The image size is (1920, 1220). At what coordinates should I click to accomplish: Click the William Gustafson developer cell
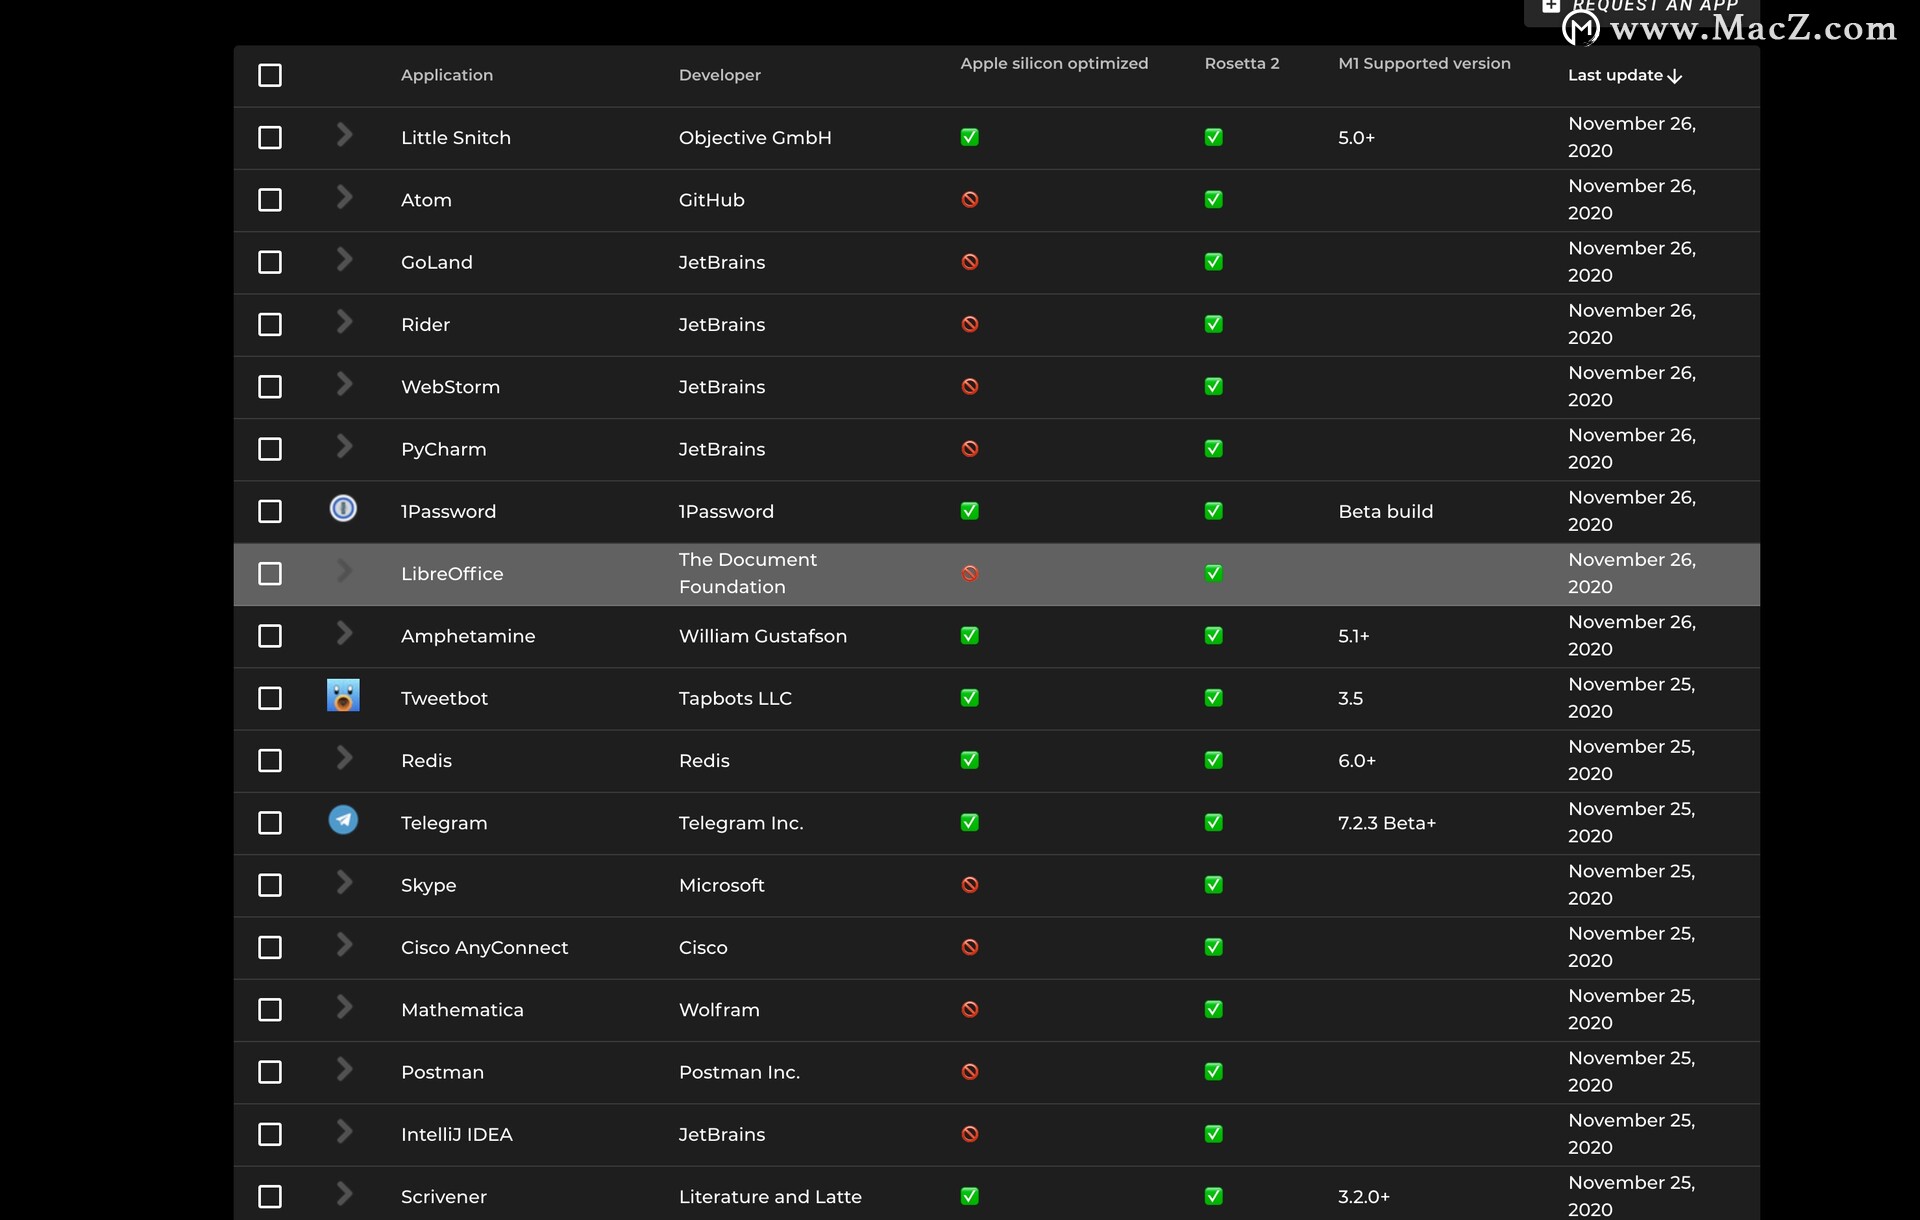(x=763, y=636)
